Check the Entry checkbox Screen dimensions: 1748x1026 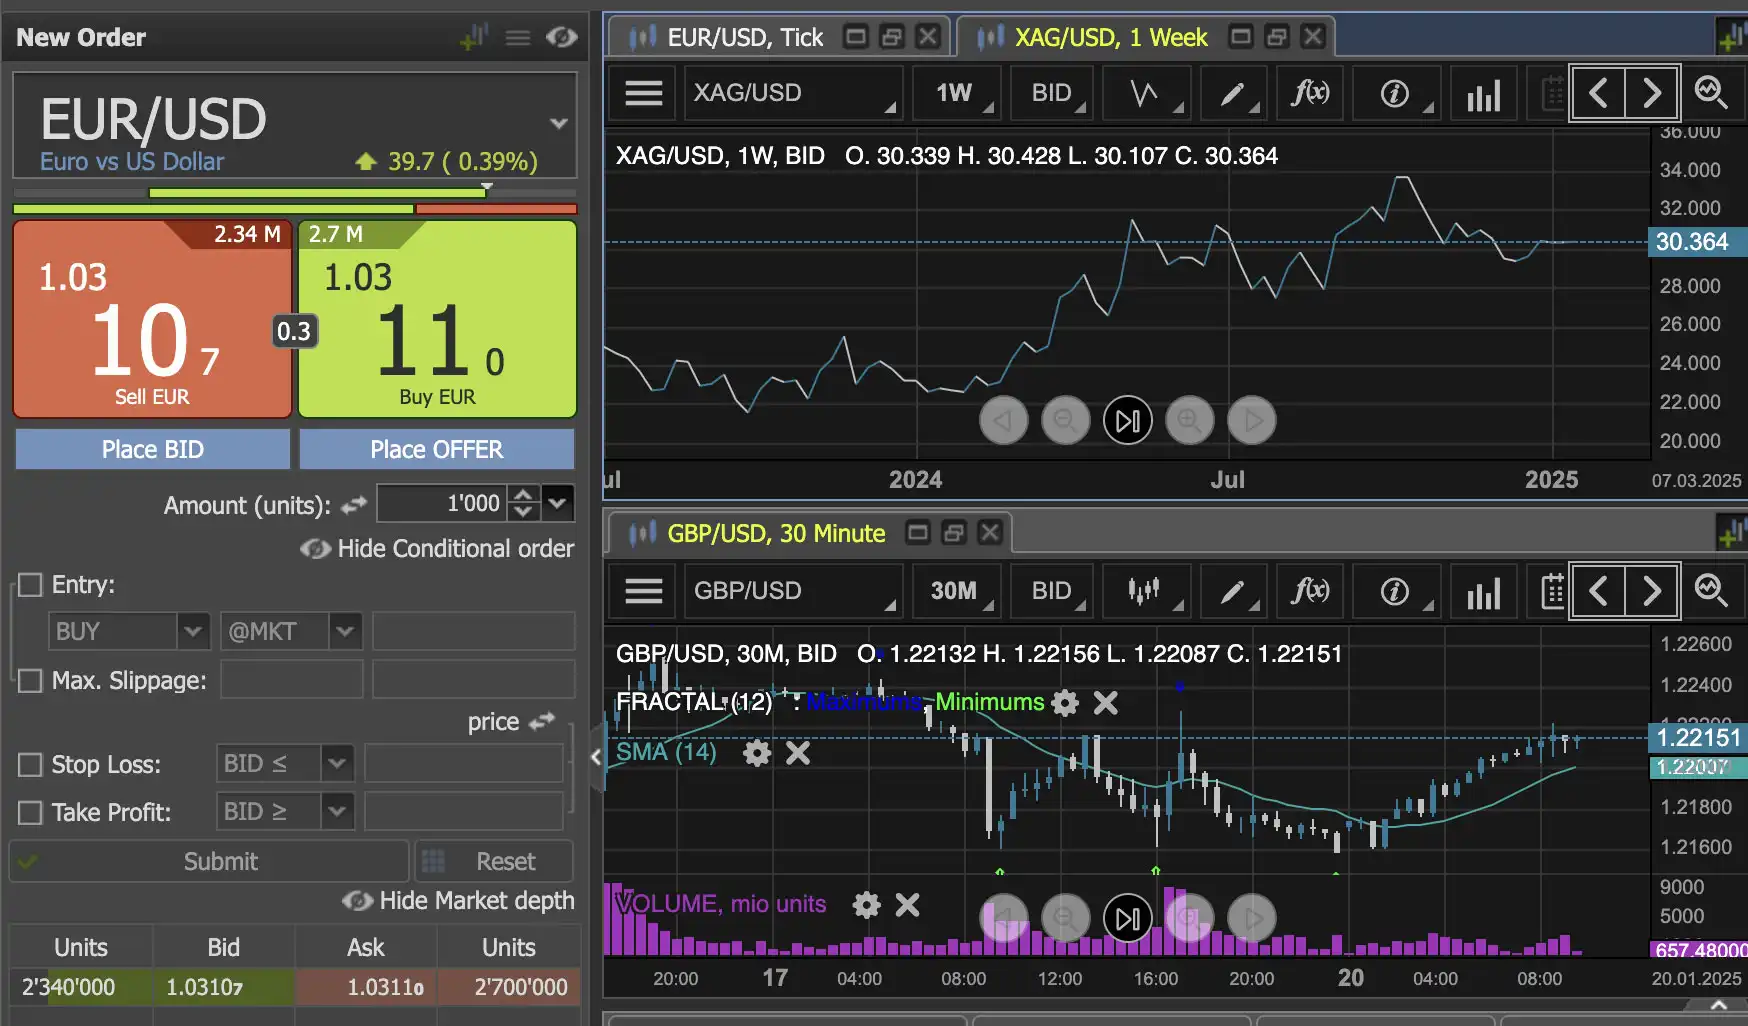pyautogui.click(x=31, y=585)
